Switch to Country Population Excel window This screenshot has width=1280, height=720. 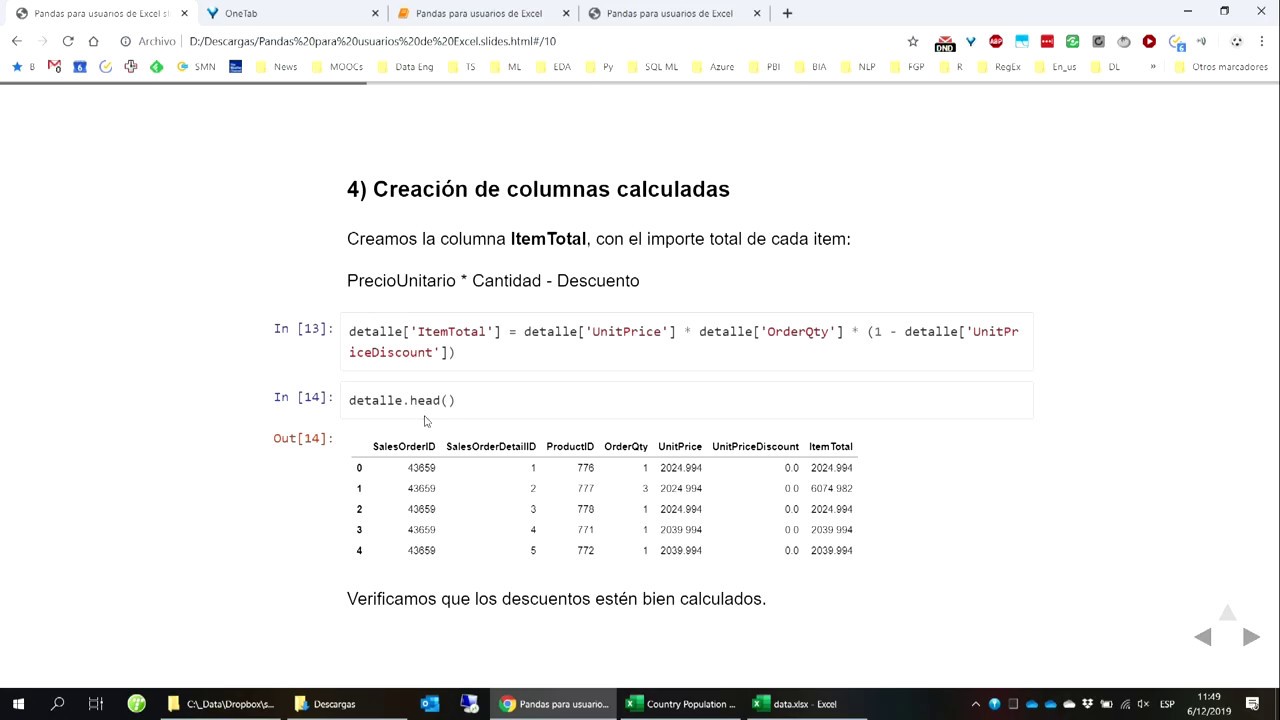click(680, 704)
